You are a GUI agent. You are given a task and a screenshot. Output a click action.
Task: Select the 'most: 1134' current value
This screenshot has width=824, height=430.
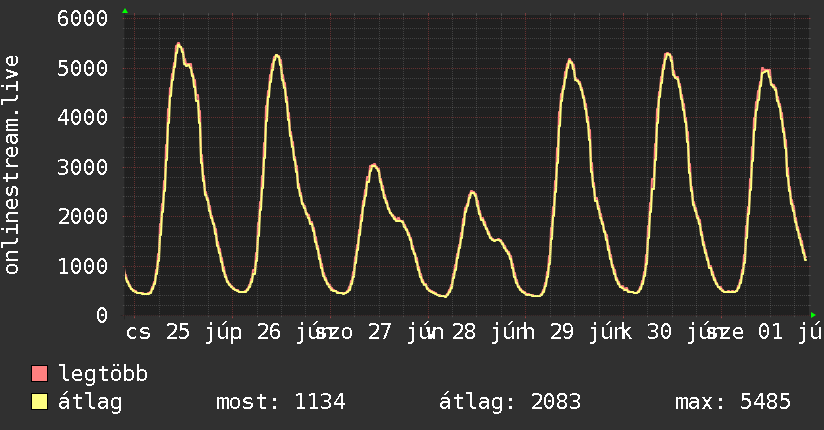(281, 402)
